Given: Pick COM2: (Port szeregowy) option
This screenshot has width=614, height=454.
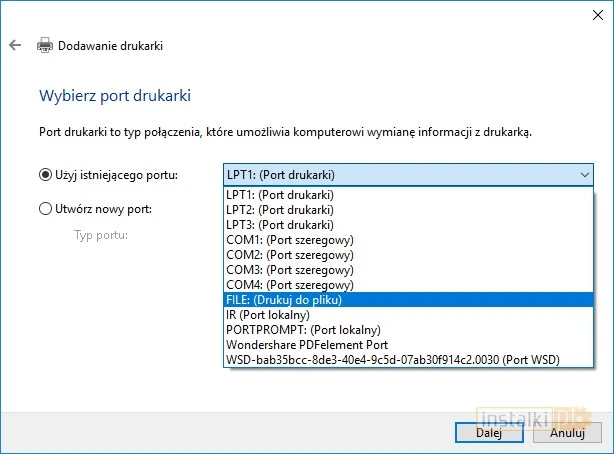Looking at the screenshot, I should pyautogui.click(x=290, y=255).
